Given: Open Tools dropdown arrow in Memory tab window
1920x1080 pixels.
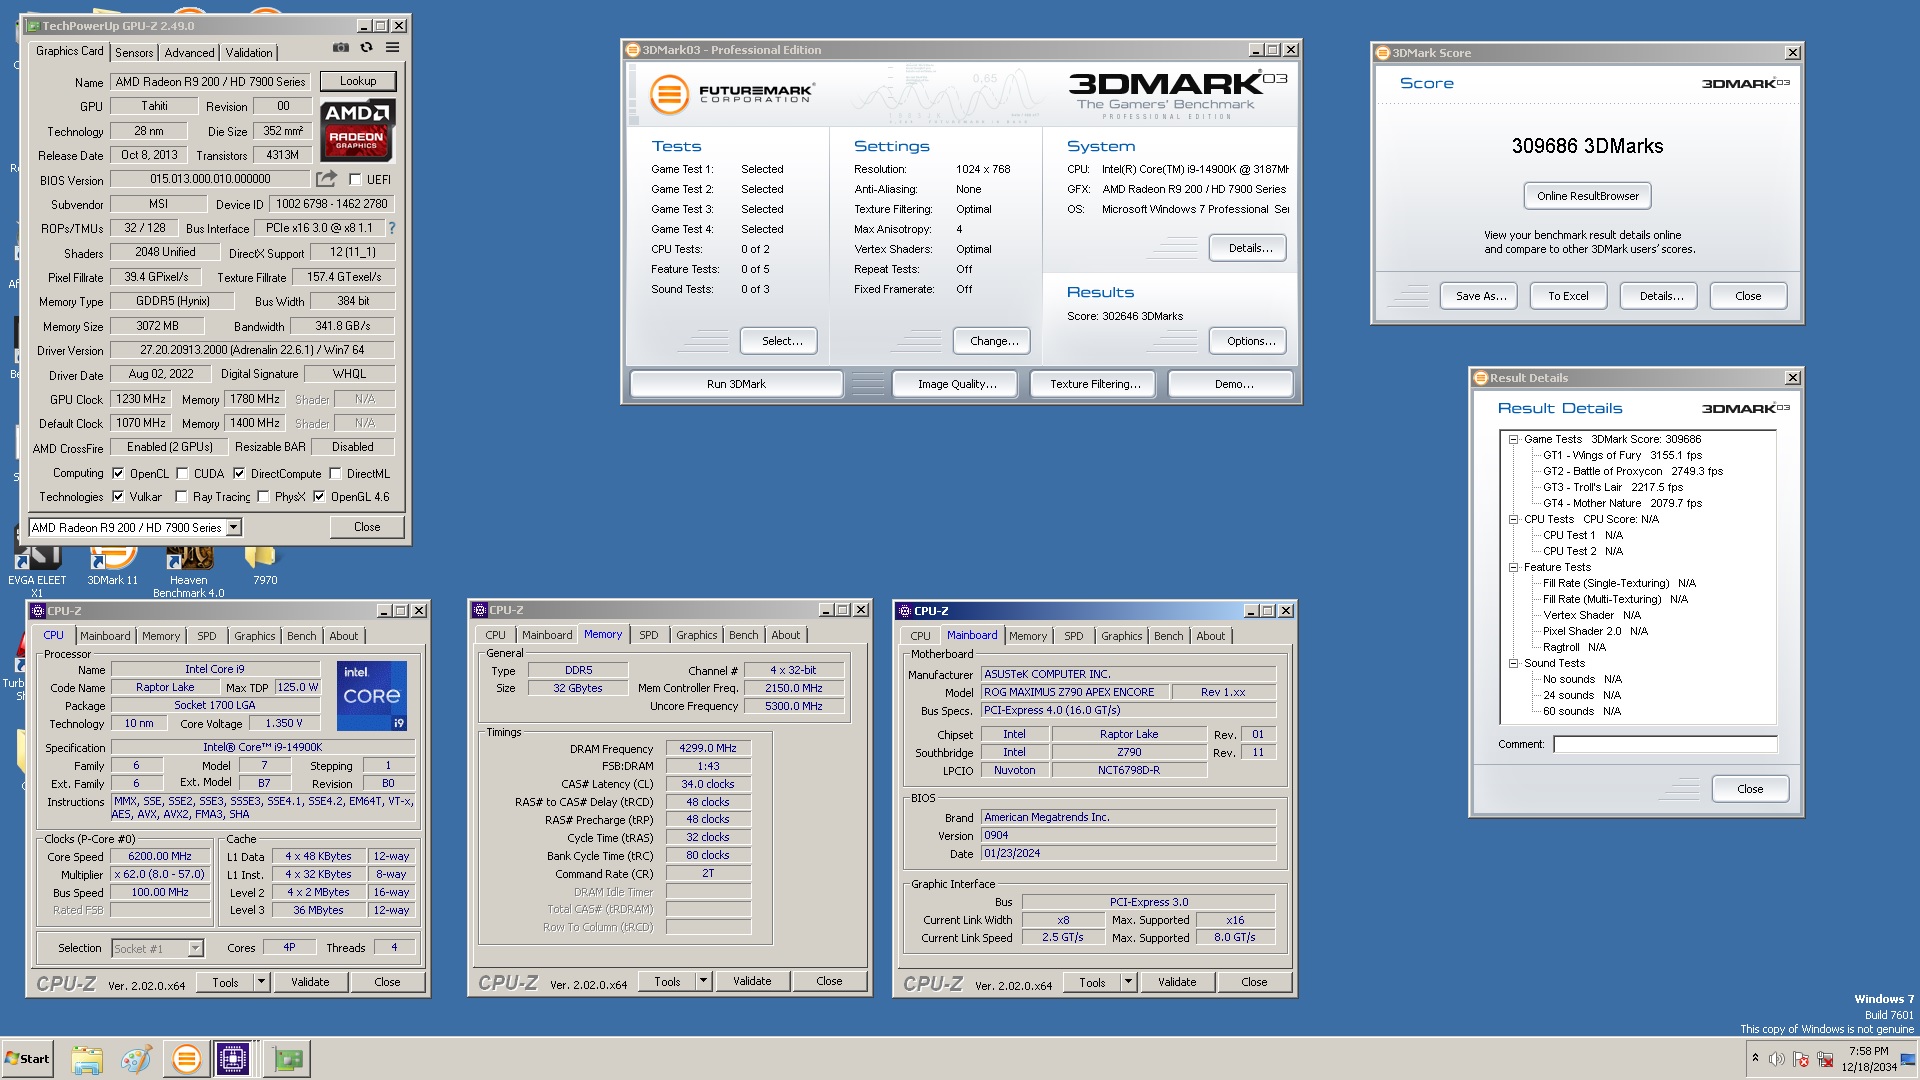Looking at the screenshot, I should (x=703, y=982).
